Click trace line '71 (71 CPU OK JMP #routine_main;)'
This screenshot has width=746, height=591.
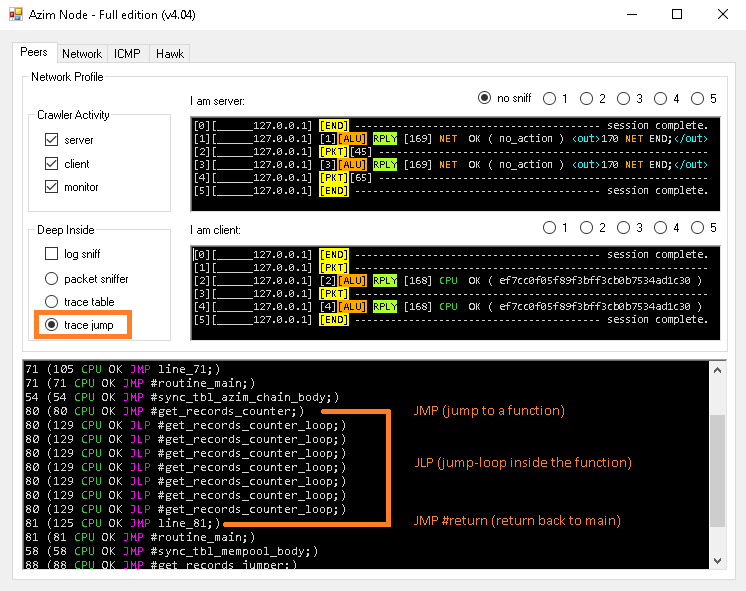pyautogui.click(x=140, y=383)
